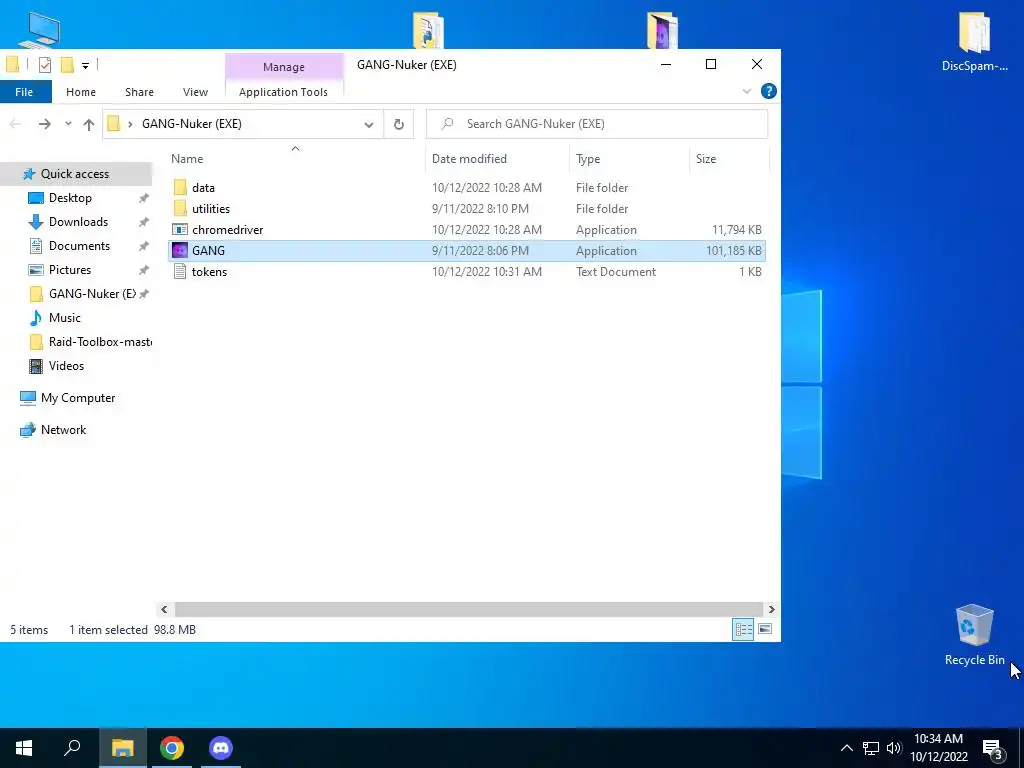
Task: Switch to the Share ribbon tab
Action: coord(139,92)
